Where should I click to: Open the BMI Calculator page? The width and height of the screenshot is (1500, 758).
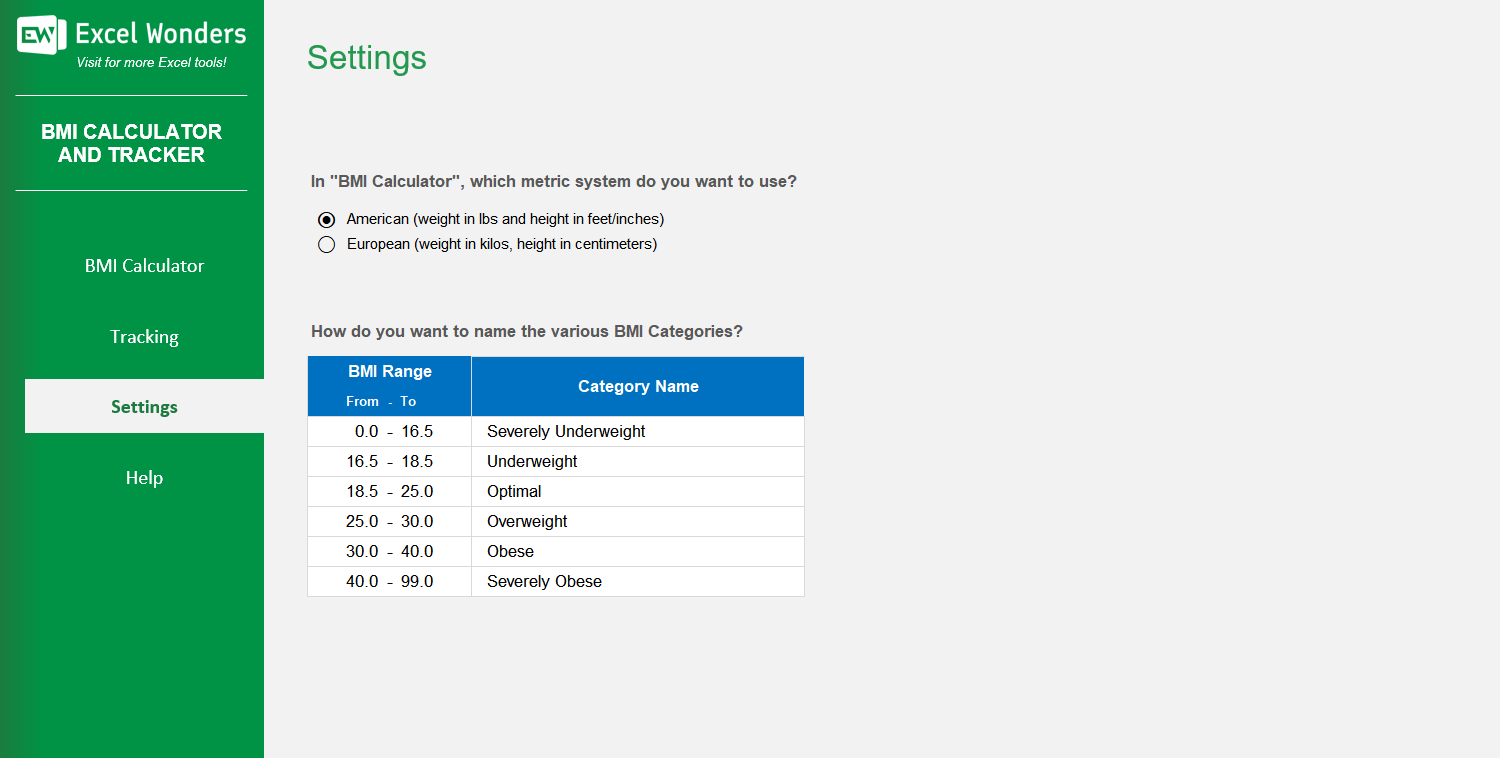[x=144, y=265]
